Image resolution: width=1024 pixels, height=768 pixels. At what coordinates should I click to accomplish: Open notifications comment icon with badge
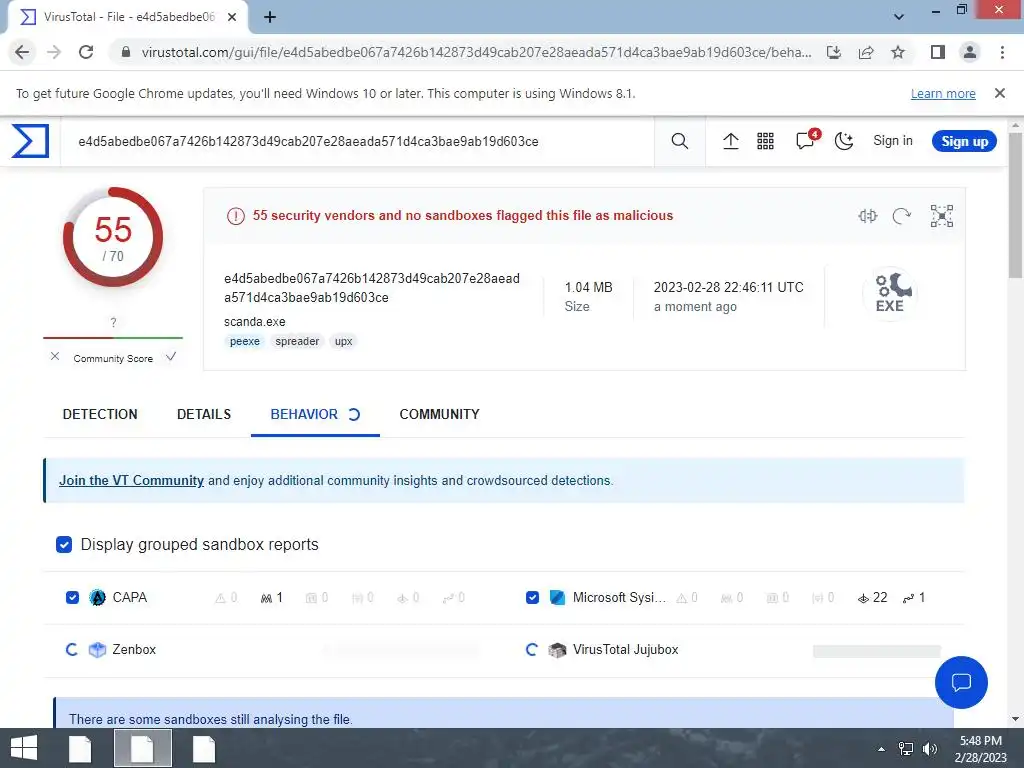point(806,140)
